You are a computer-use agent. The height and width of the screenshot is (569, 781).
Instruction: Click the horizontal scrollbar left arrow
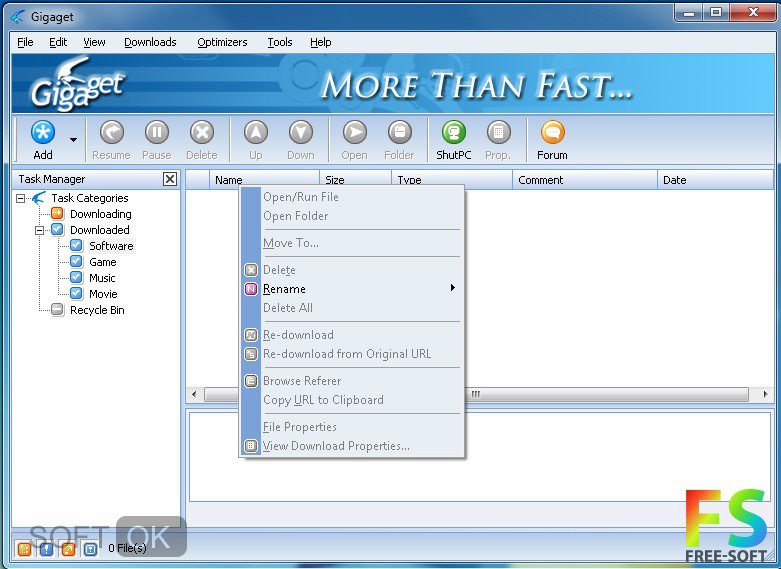click(194, 395)
